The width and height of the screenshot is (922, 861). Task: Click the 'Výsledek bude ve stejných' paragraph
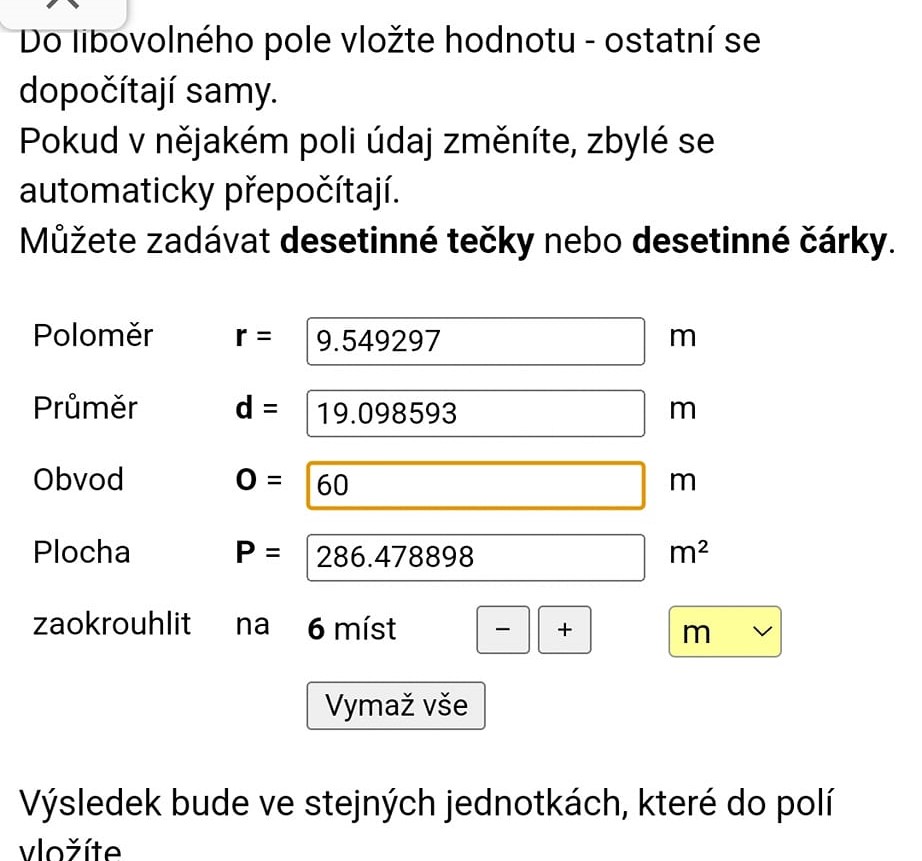(428, 802)
